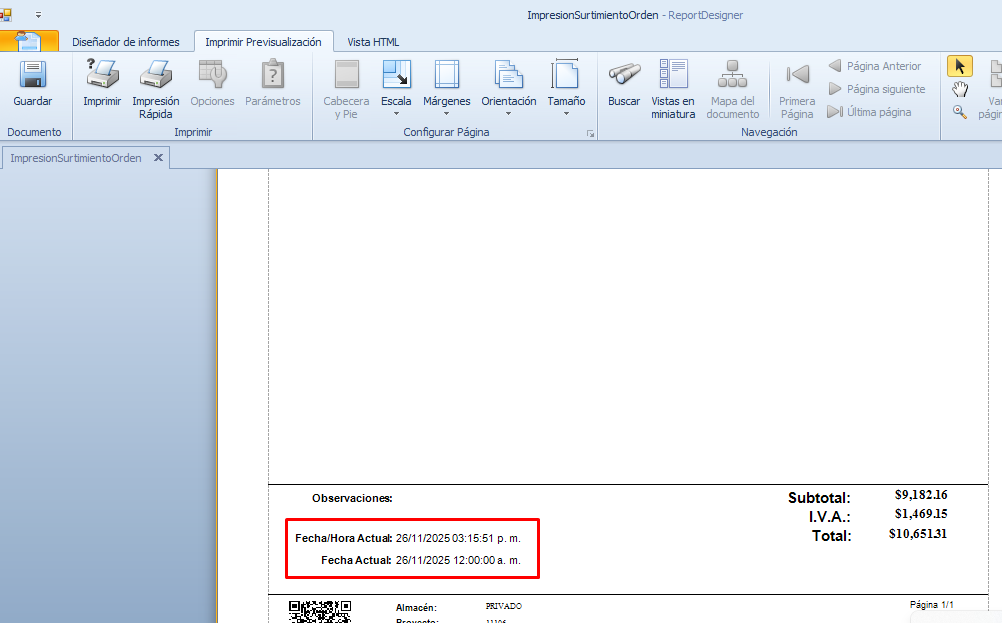Expand the Escala dropdown
The image size is (1002, 623).
tap(396, 89)
